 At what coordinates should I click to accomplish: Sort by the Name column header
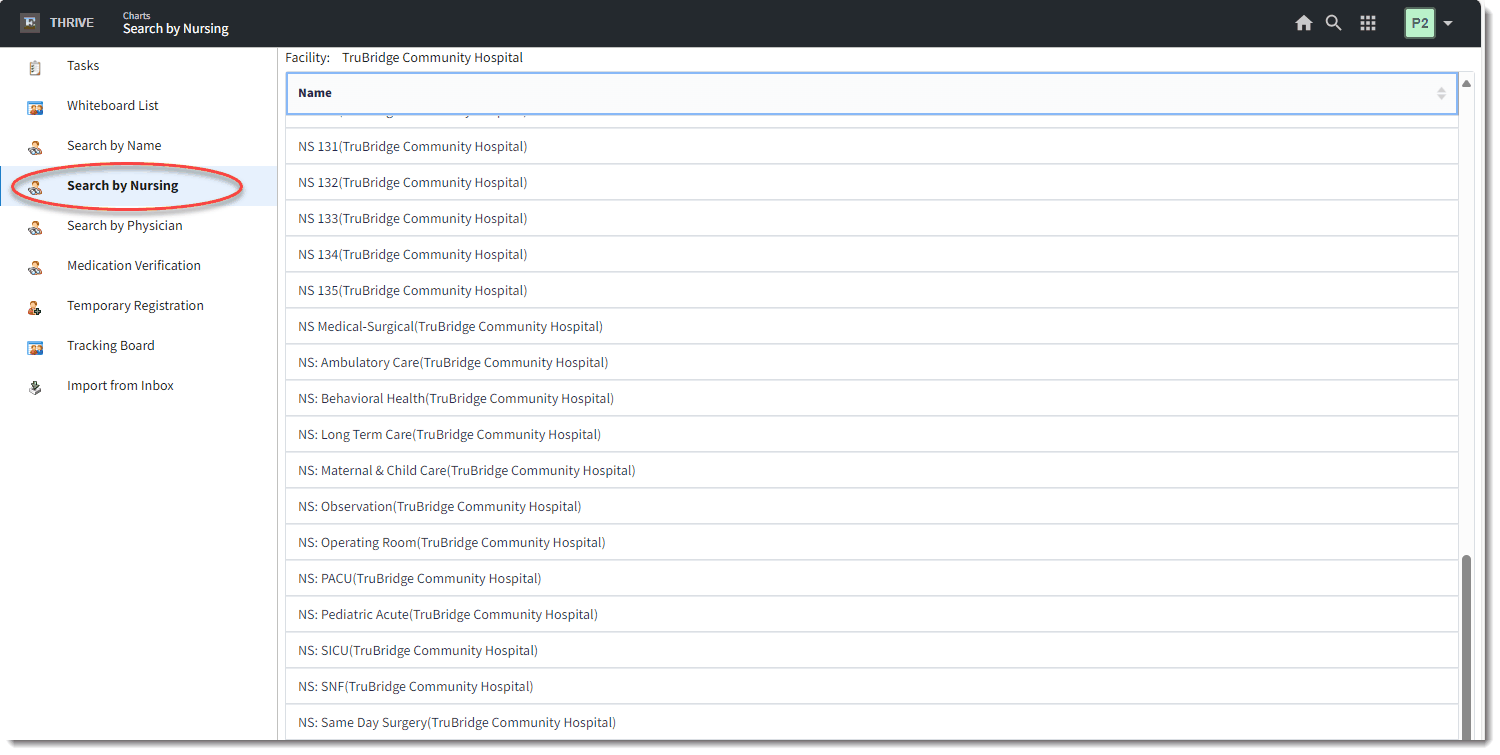click(872, 93)
